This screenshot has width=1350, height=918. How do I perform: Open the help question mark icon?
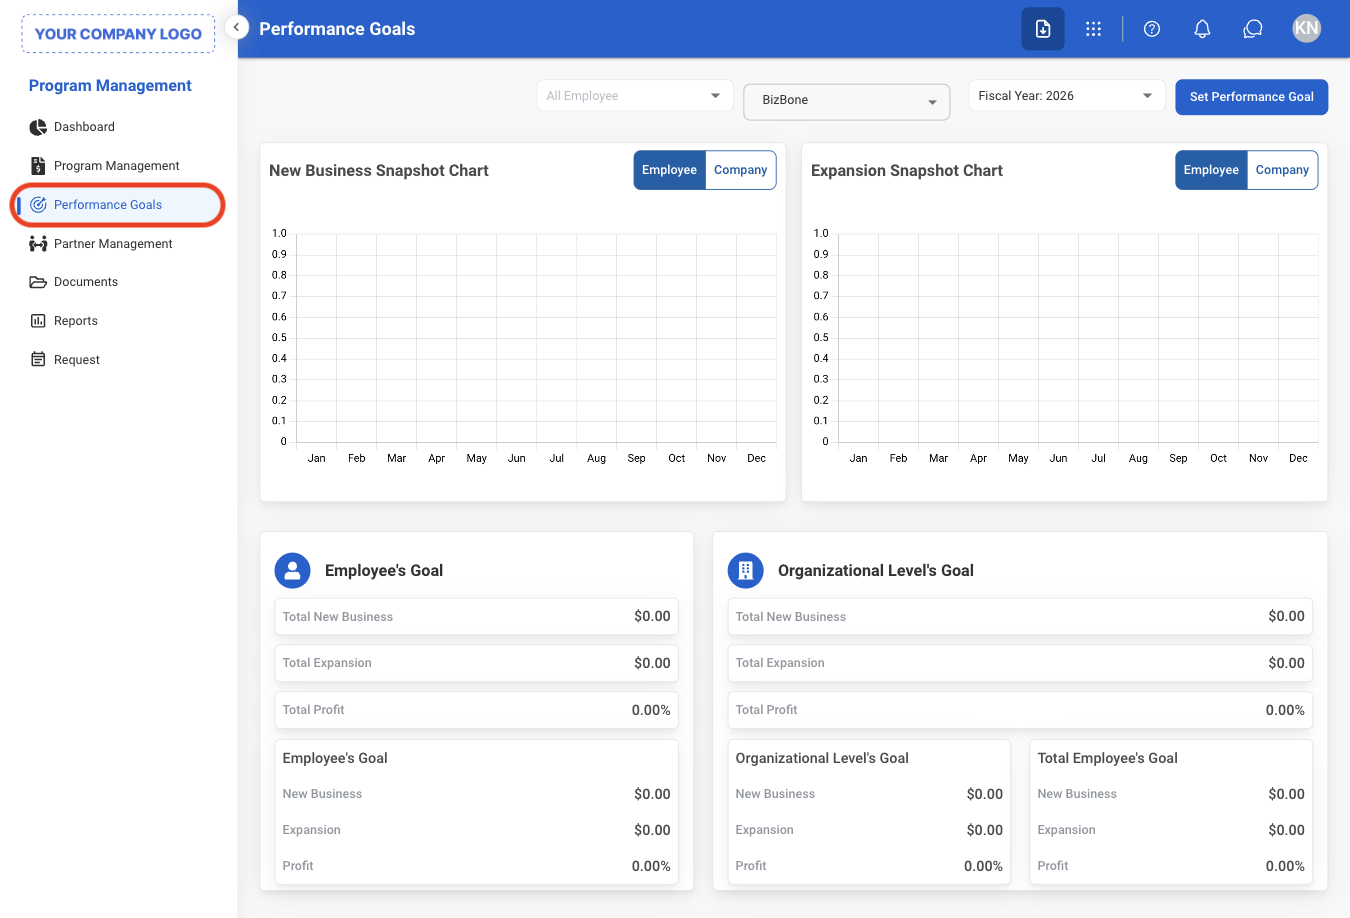pyautogui.click(x=1152, y=29)
